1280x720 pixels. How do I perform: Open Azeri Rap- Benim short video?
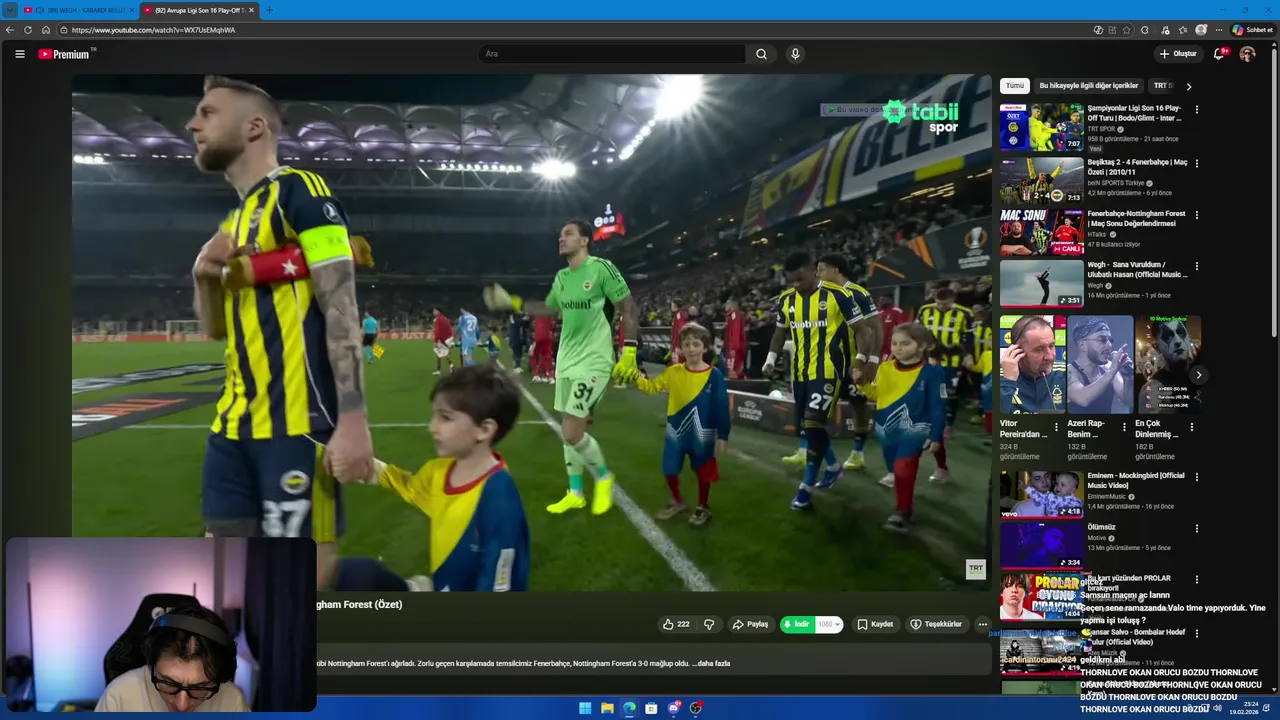(x=1100, y=365)
